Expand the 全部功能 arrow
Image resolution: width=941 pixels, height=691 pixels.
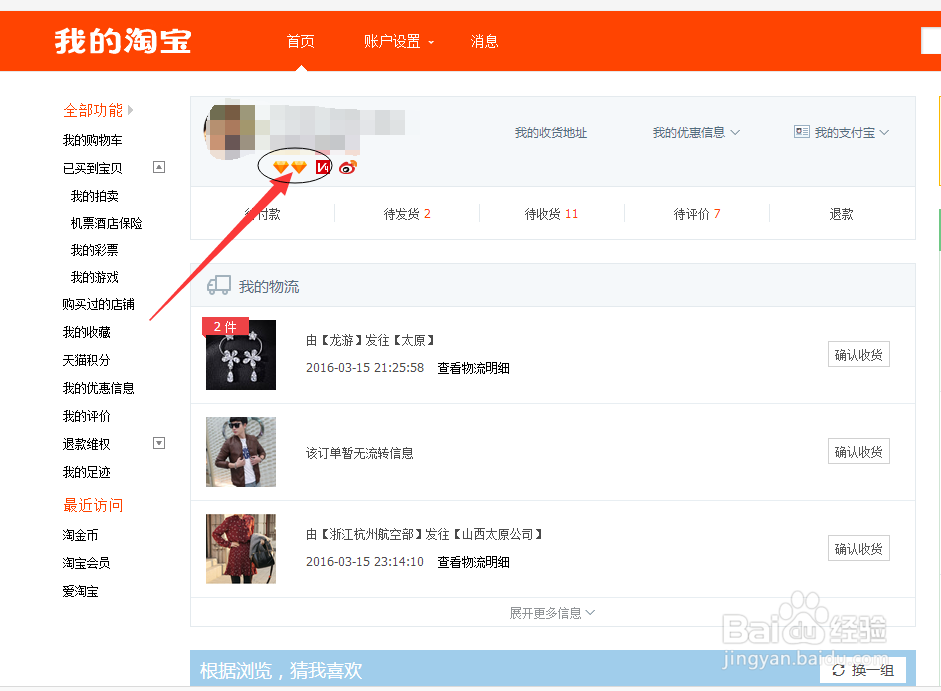pyautogui.click(x=130, y=110)
